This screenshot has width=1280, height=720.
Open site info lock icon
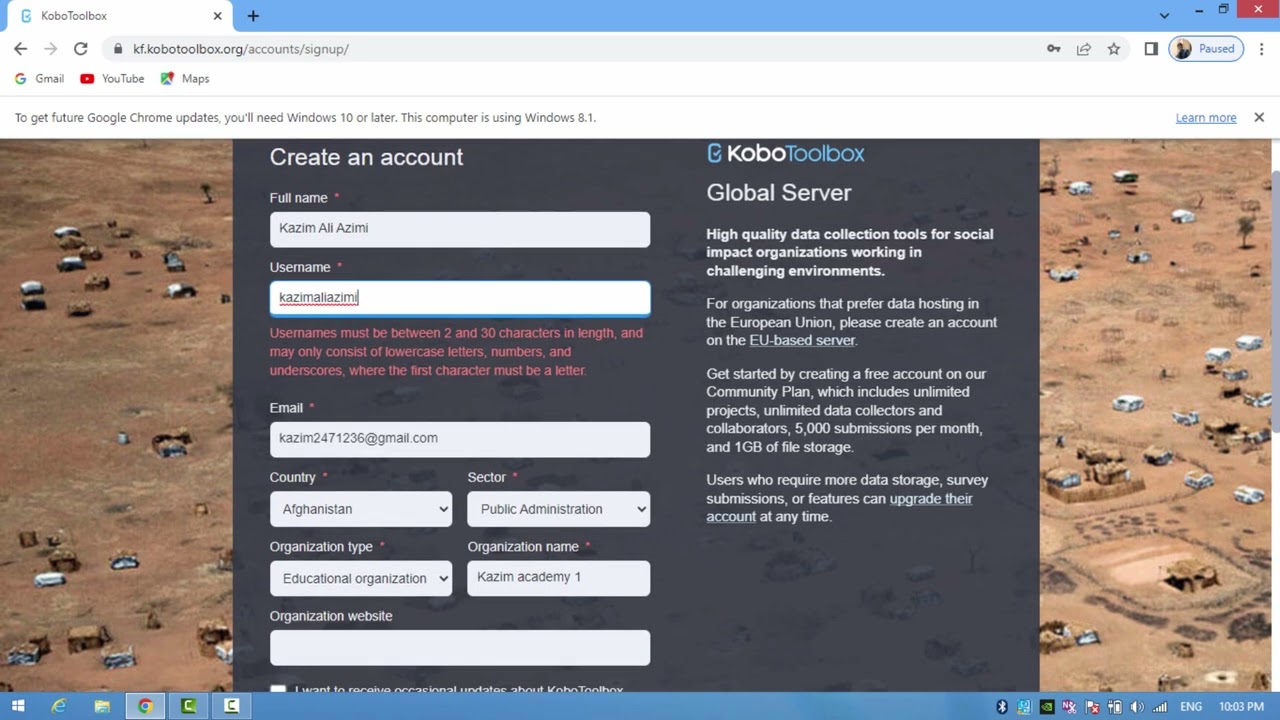[x=118, y=48]
